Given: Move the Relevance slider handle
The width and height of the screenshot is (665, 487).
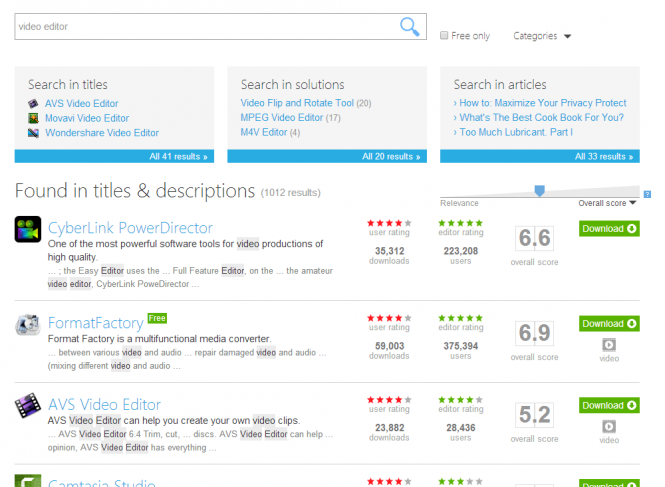Looking at the screenshot, I should click(539, 190).
